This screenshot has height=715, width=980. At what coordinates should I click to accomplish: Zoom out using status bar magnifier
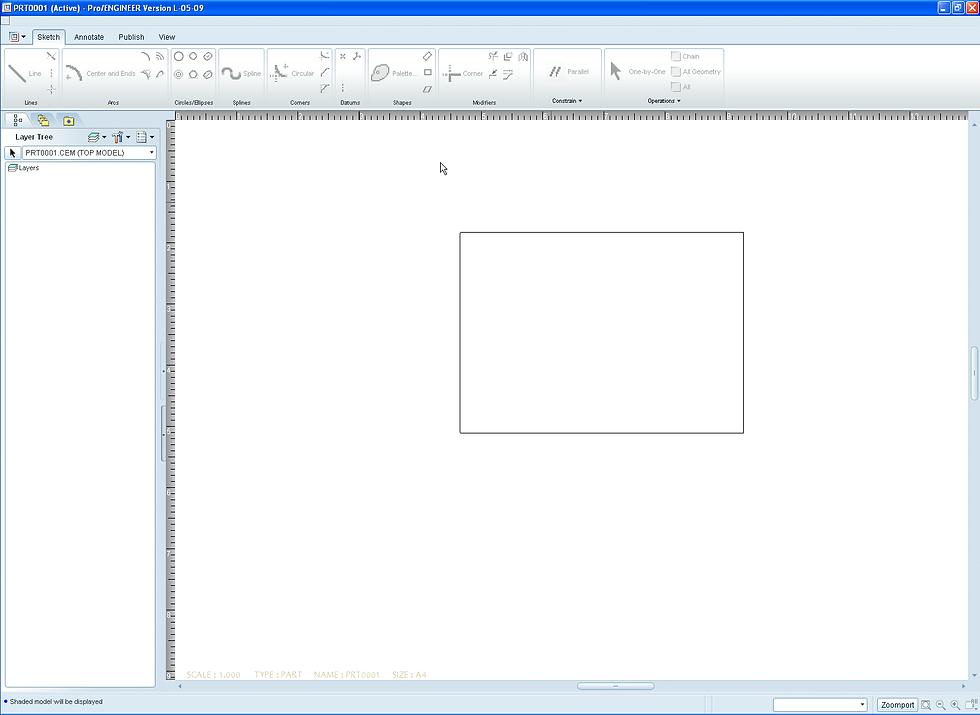click(941, 705)
